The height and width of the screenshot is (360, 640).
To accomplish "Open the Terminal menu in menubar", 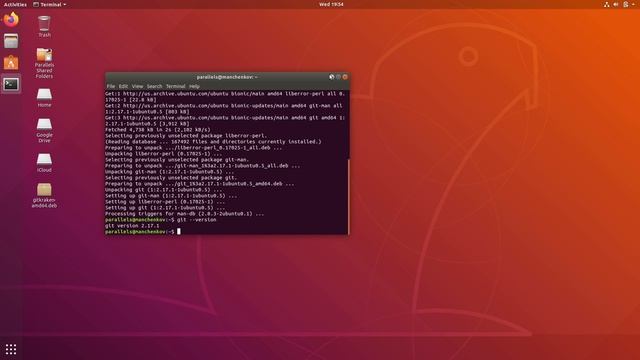I will click(176, 87).
